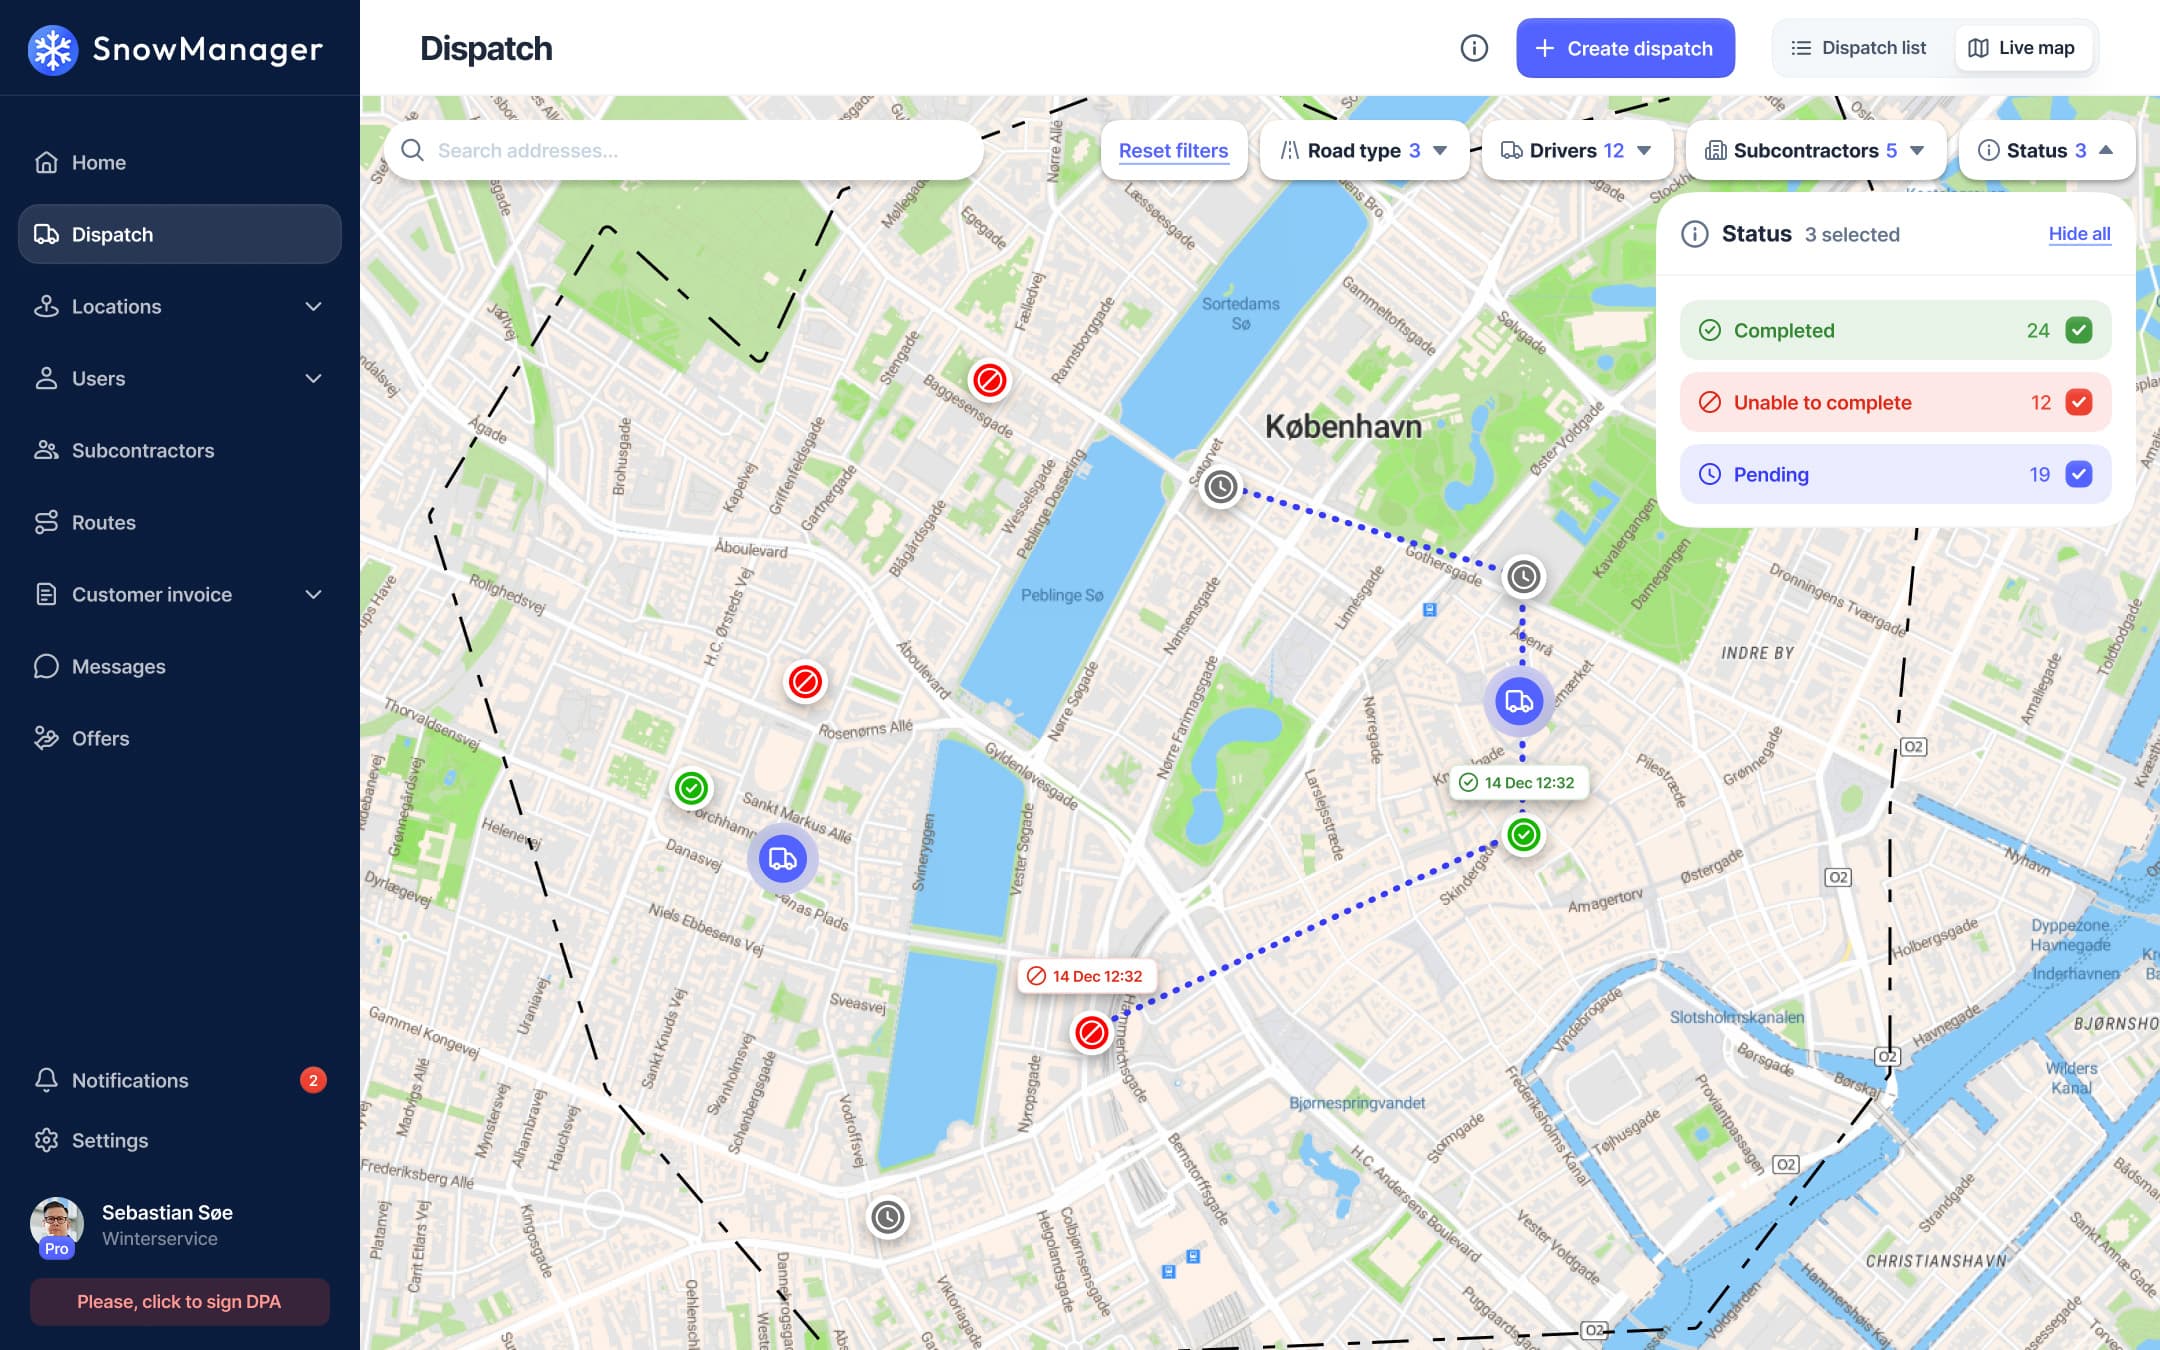The height and width of the screenshot is (1350, 2160).
Task: Switch to the Dispatch list view
Action: coord(1859,48)
